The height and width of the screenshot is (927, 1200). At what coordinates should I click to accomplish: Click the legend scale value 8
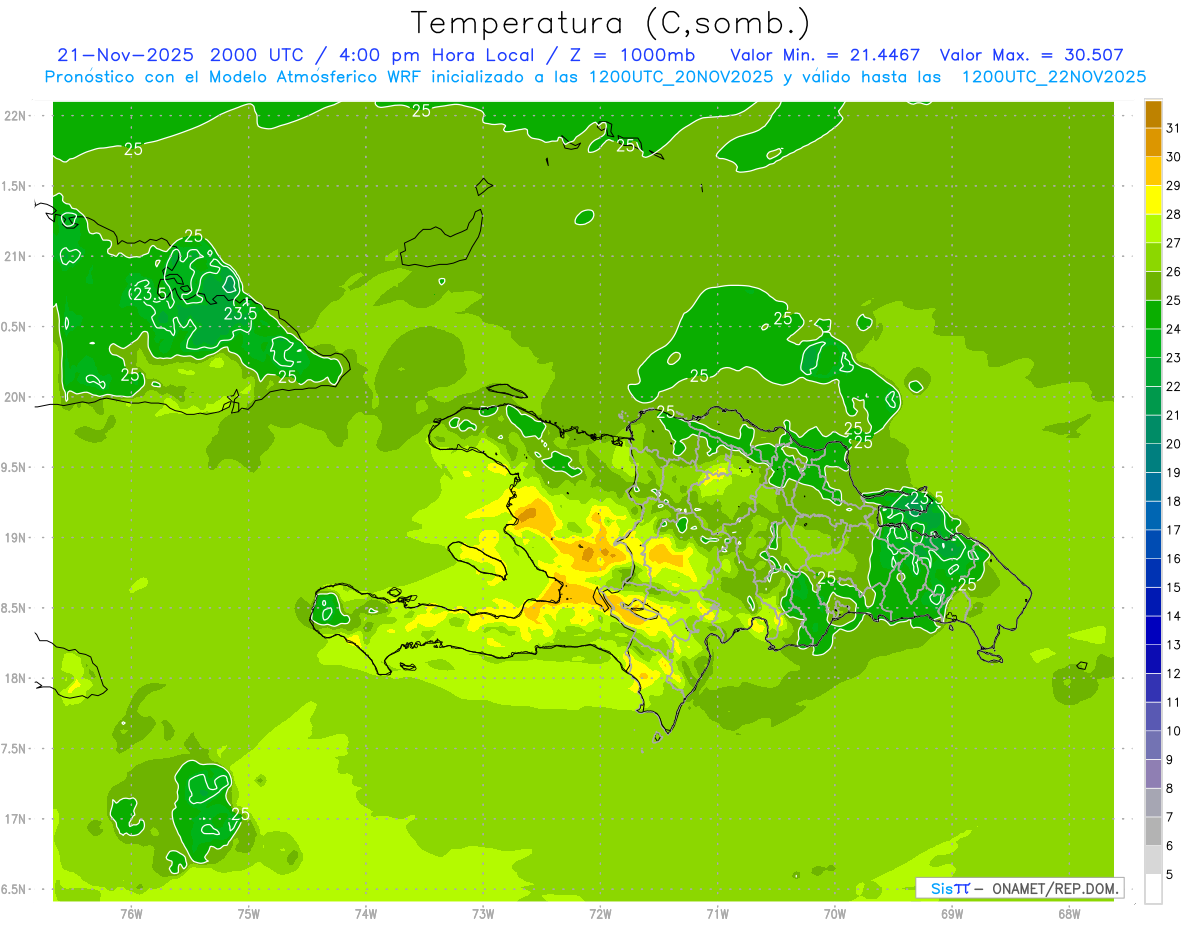(1170, 788)
